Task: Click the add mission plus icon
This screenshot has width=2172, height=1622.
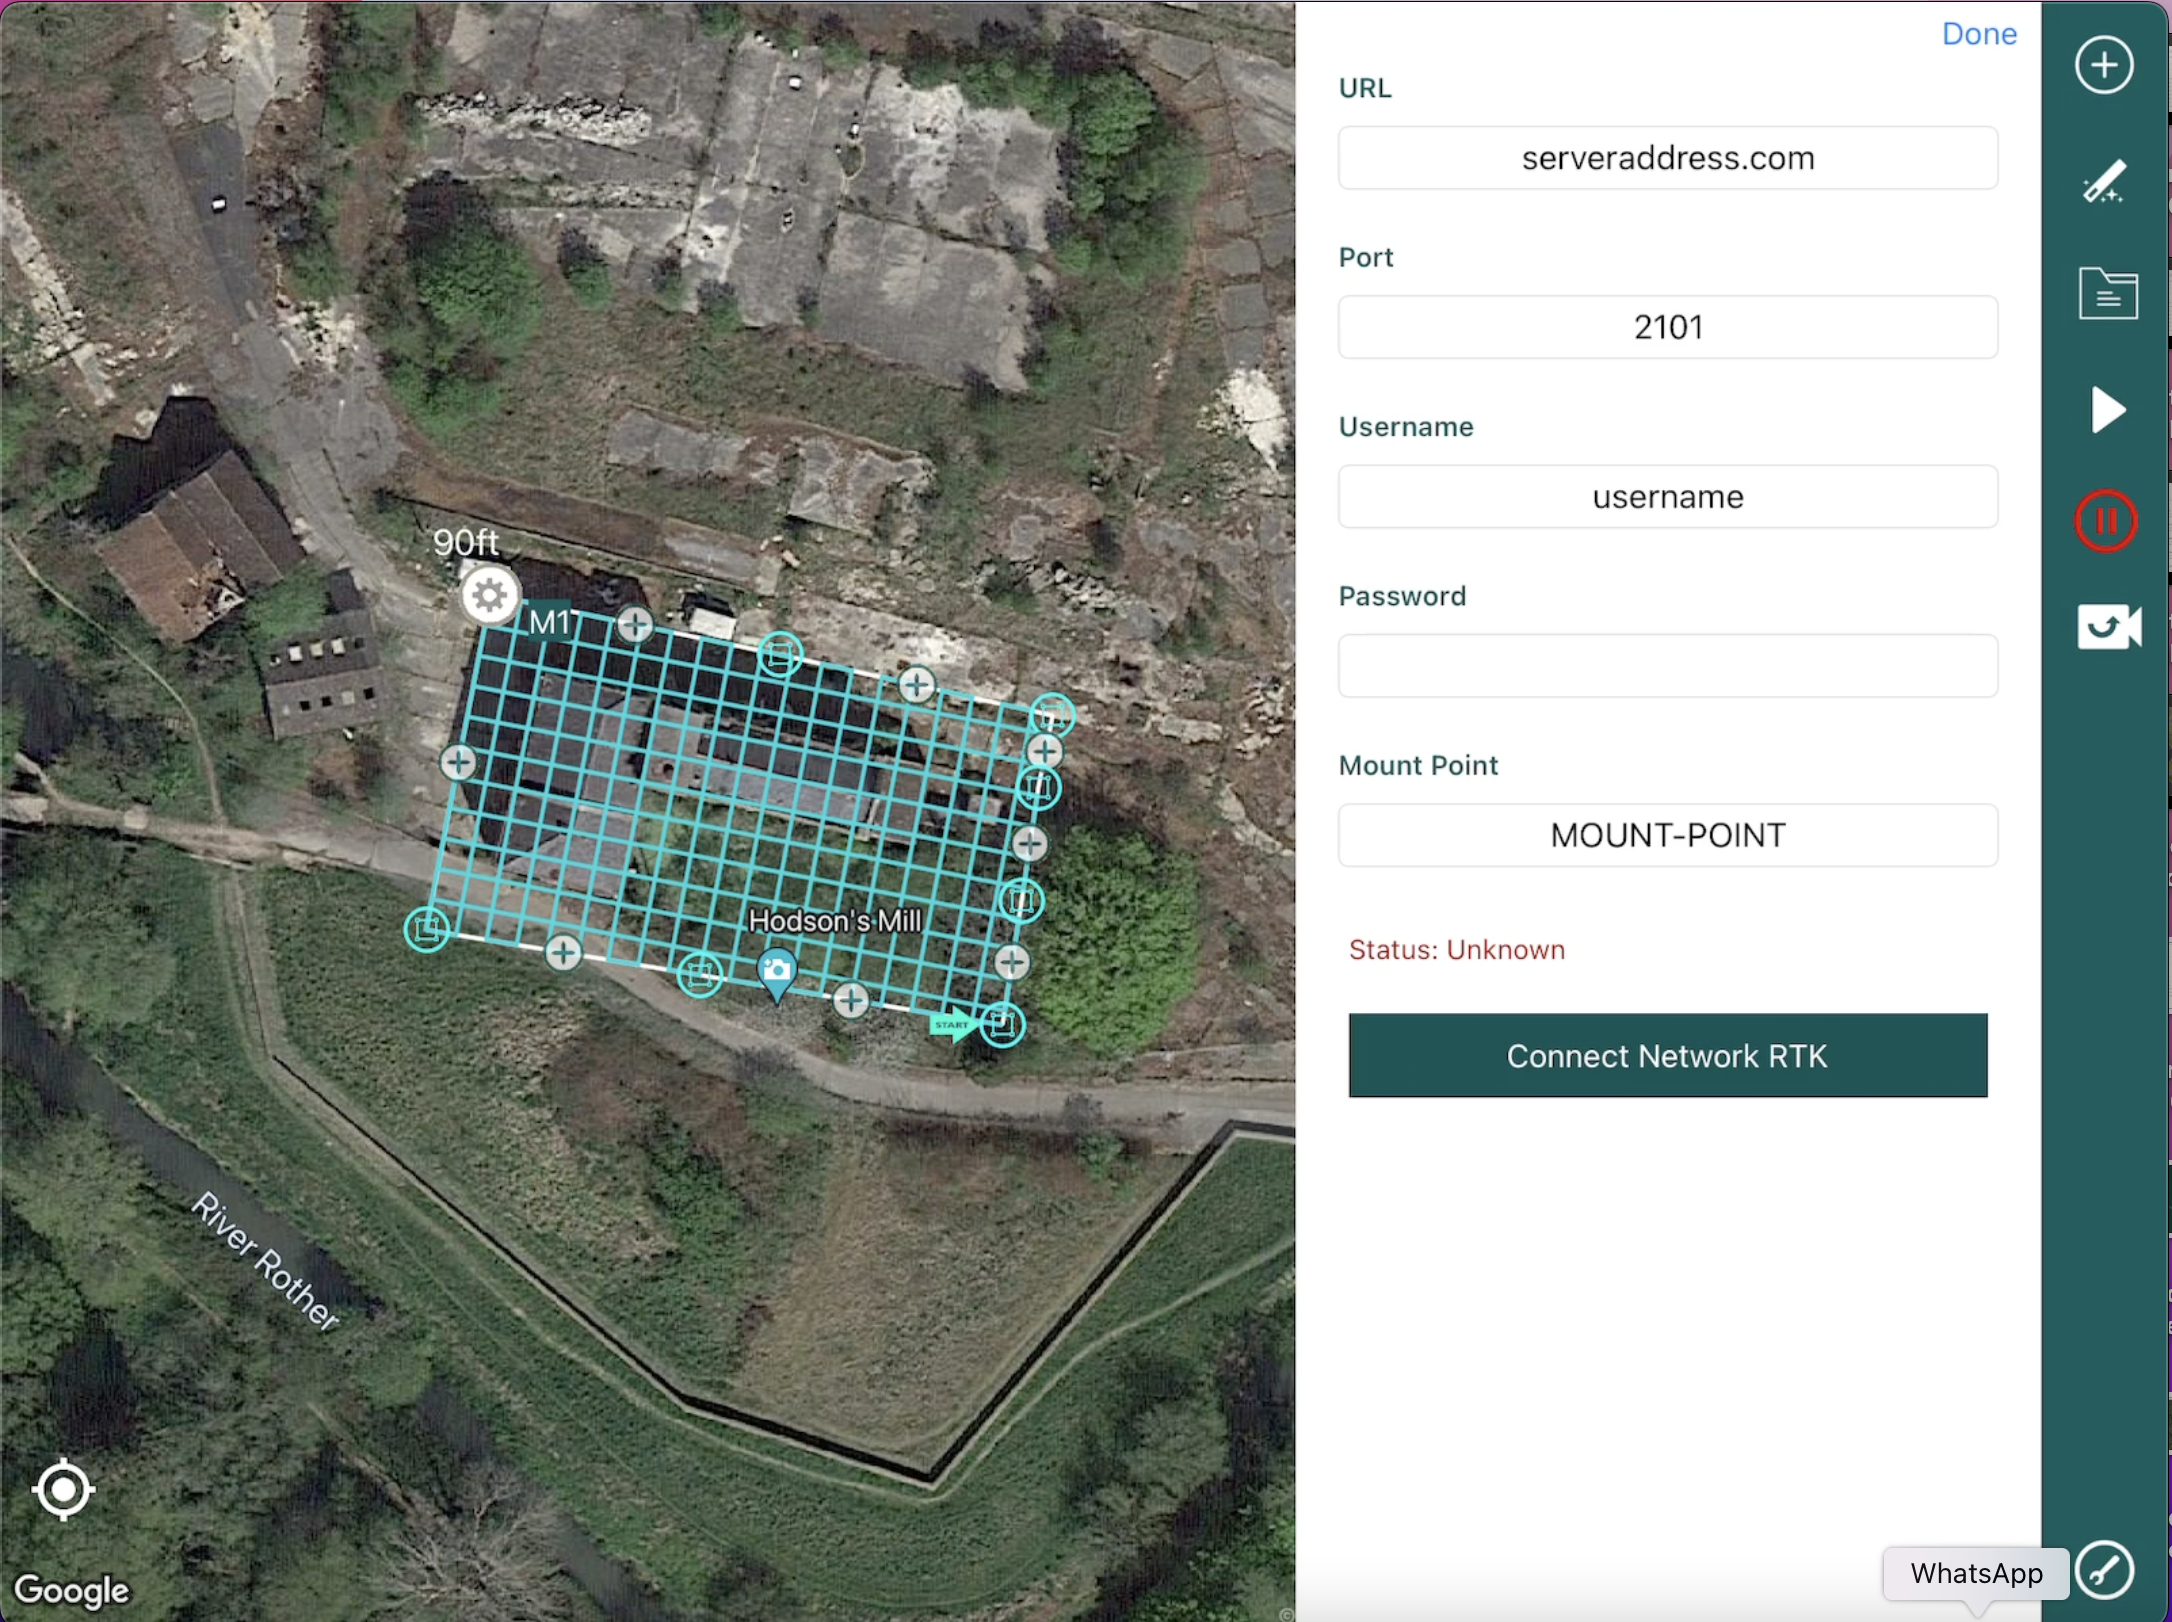Action: pos(2104,66)
